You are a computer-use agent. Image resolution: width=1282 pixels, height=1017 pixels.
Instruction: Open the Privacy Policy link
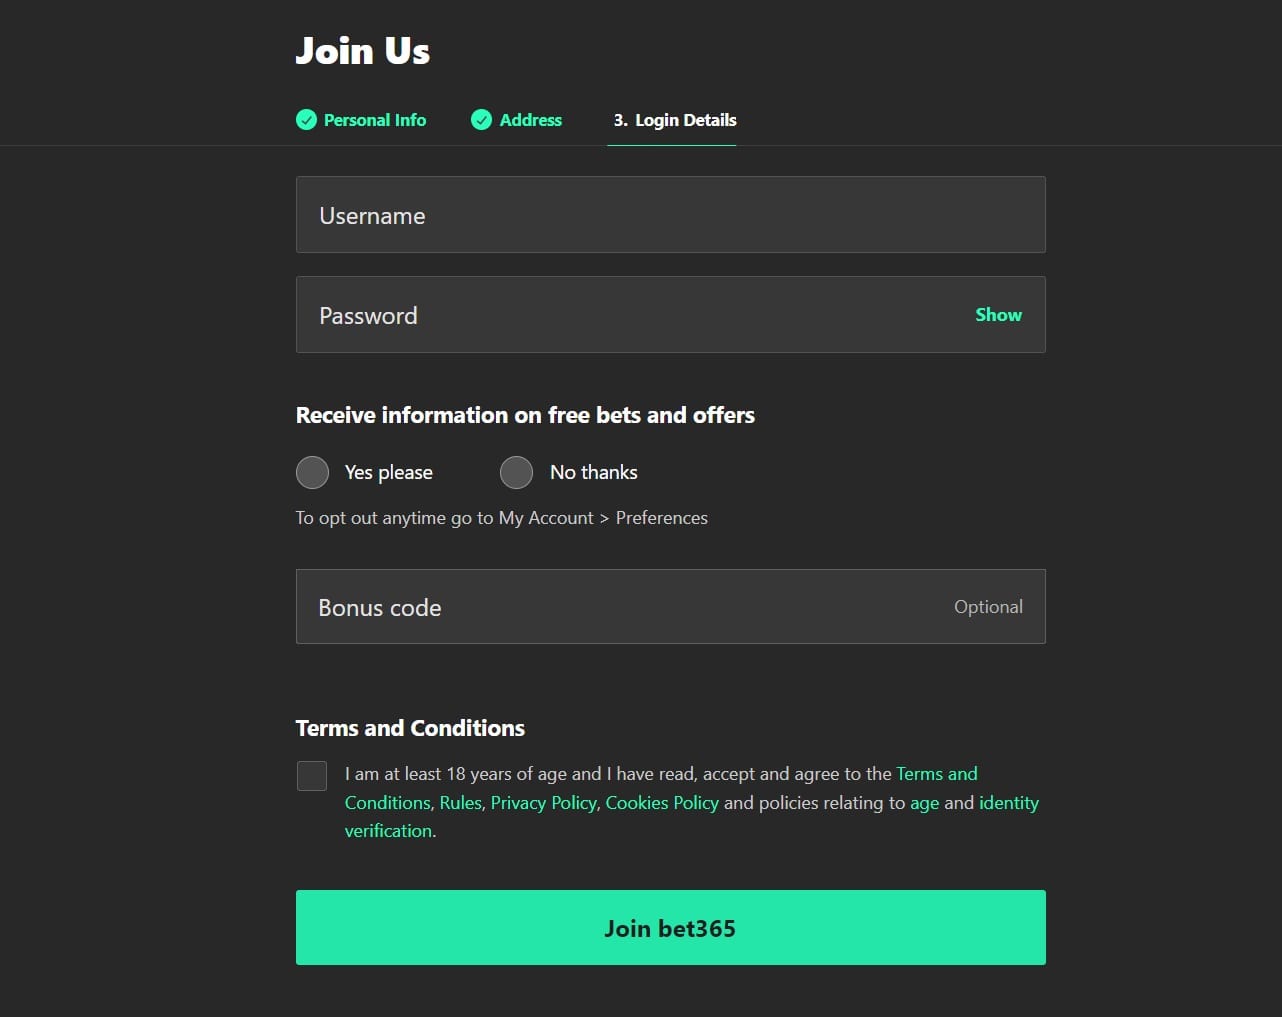[544, 803]
